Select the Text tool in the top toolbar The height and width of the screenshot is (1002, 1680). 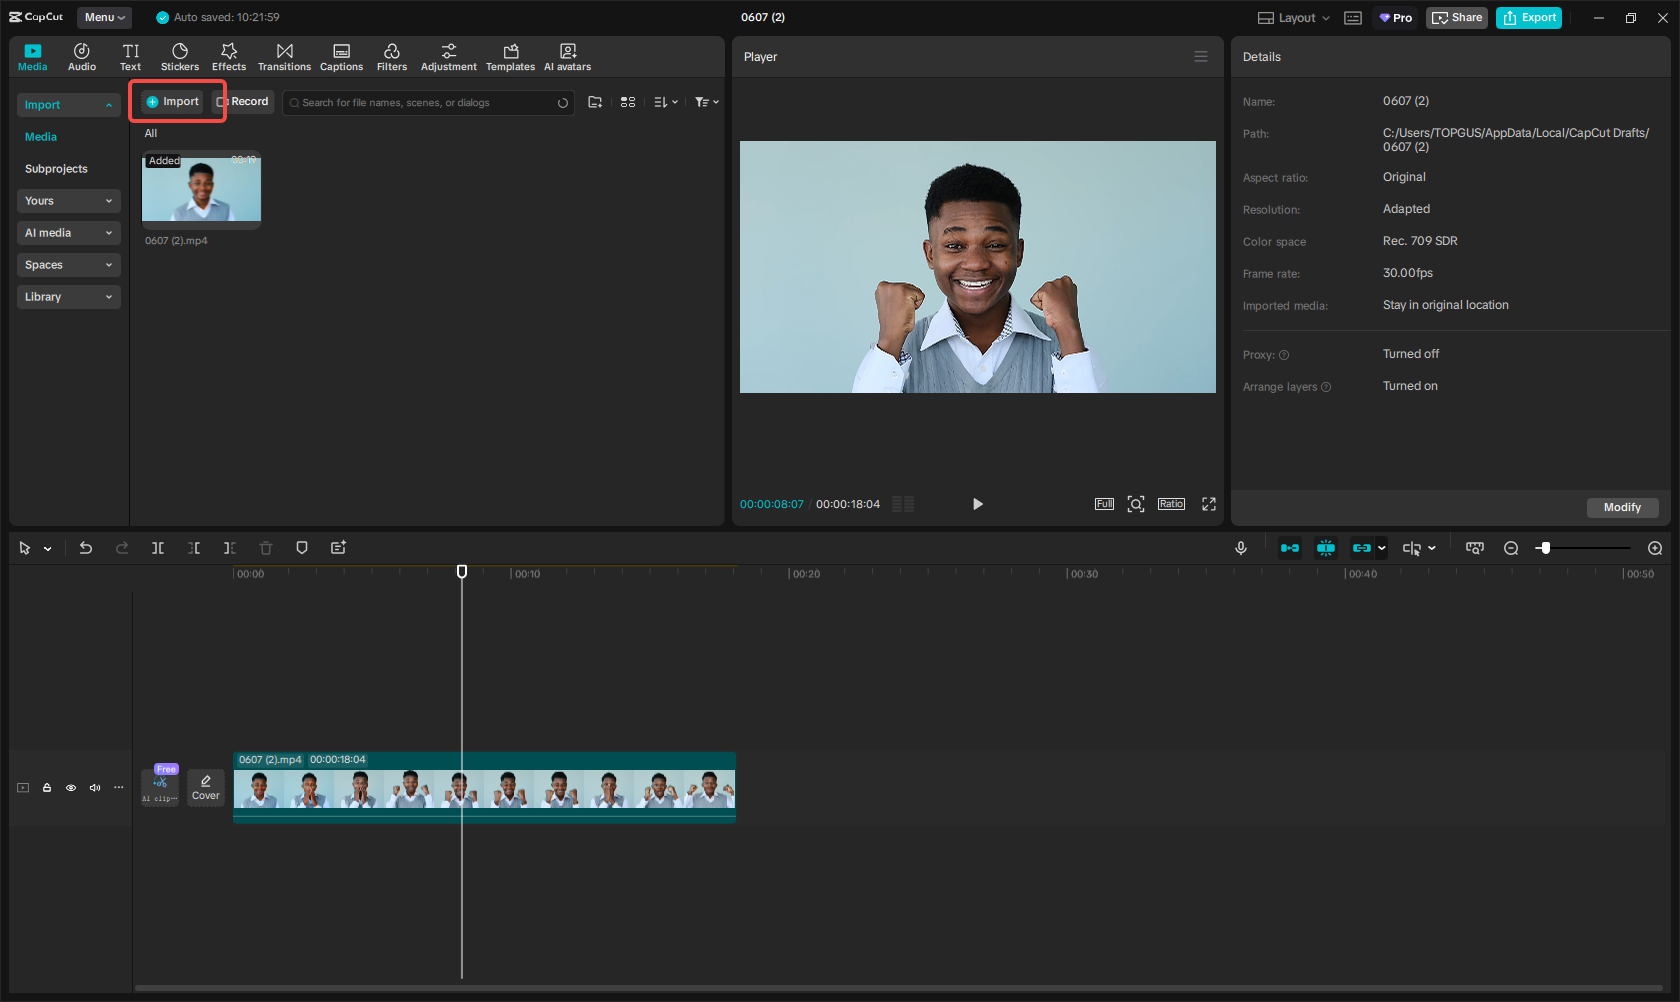point(130,55)
